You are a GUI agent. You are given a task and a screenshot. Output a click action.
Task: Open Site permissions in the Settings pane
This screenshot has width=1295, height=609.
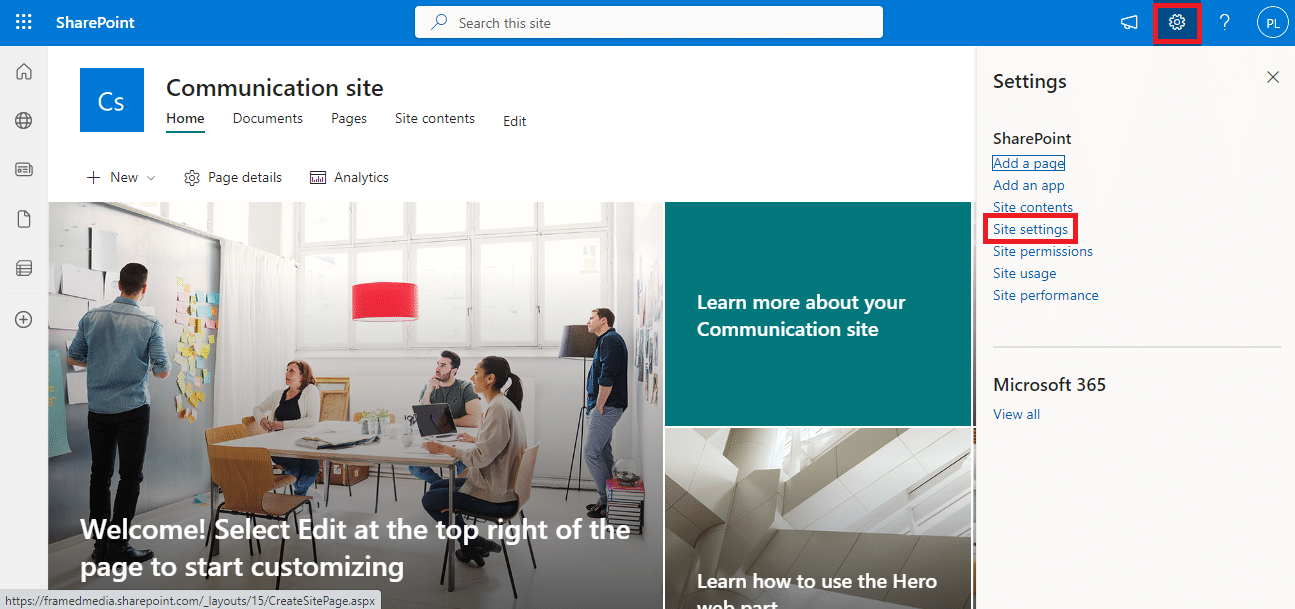coord(1042,251)
